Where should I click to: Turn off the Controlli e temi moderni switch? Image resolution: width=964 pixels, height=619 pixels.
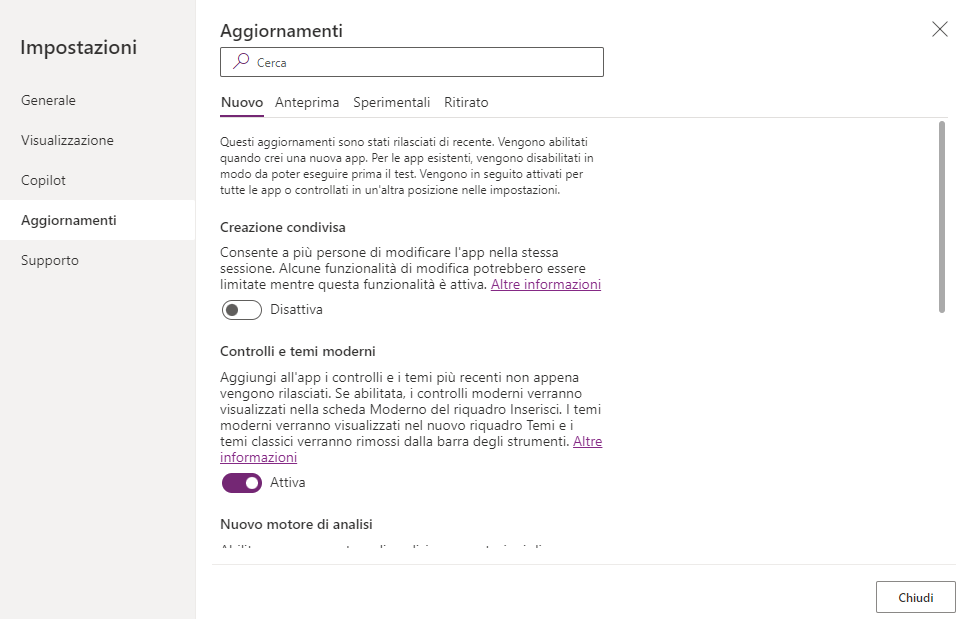coord(241,482)
